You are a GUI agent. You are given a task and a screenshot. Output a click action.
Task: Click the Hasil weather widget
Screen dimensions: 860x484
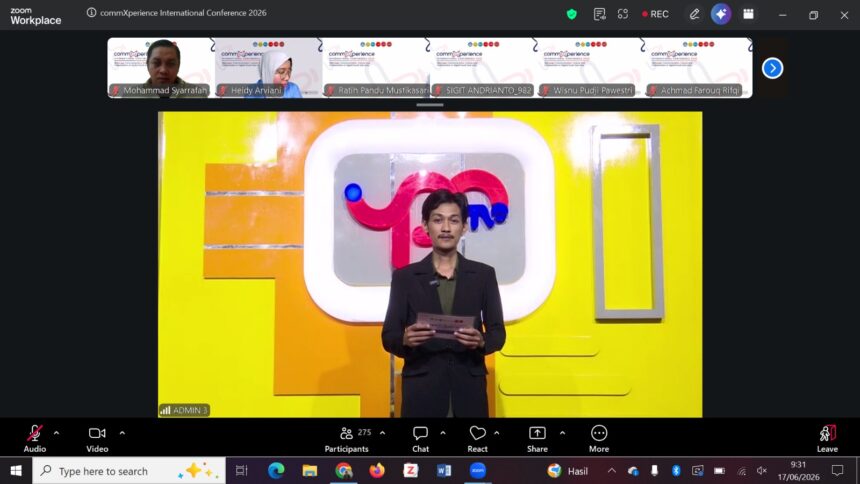coord(568,471)
